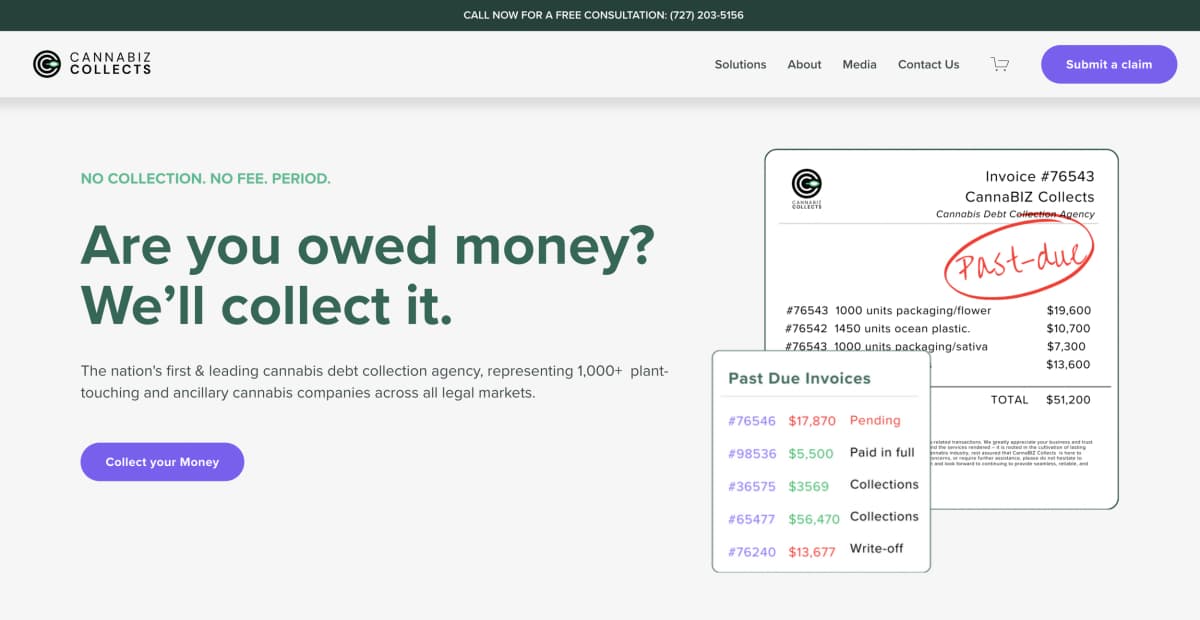Viewport: 1200px width, 620px height.
Task: Open the Media nav item
Action: point(859,64)
